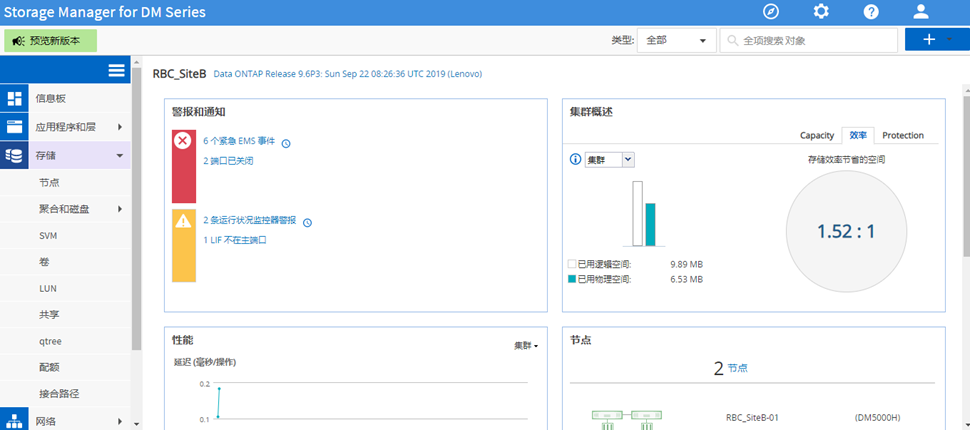Click the yellow warning triangle icon
This screenshot has height=430, width=970.
[x=183, y=221]
